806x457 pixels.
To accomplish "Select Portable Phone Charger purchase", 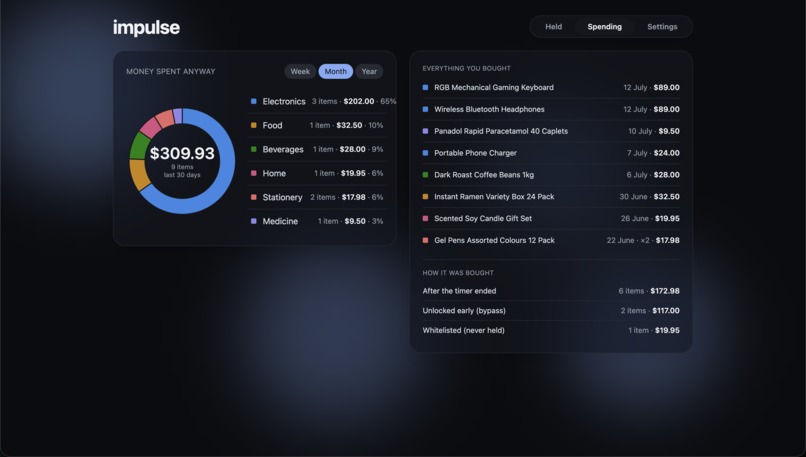I will 551,153.
